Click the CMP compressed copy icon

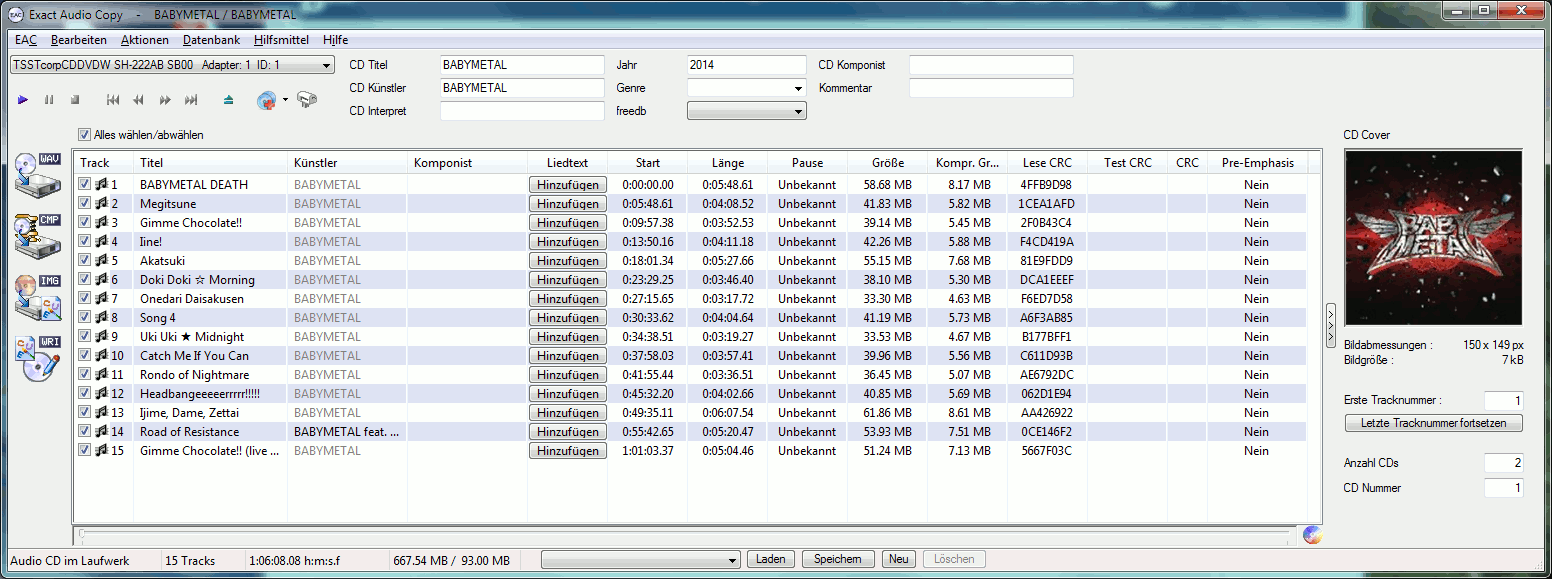pyautogui.click(x=39, y=238)
